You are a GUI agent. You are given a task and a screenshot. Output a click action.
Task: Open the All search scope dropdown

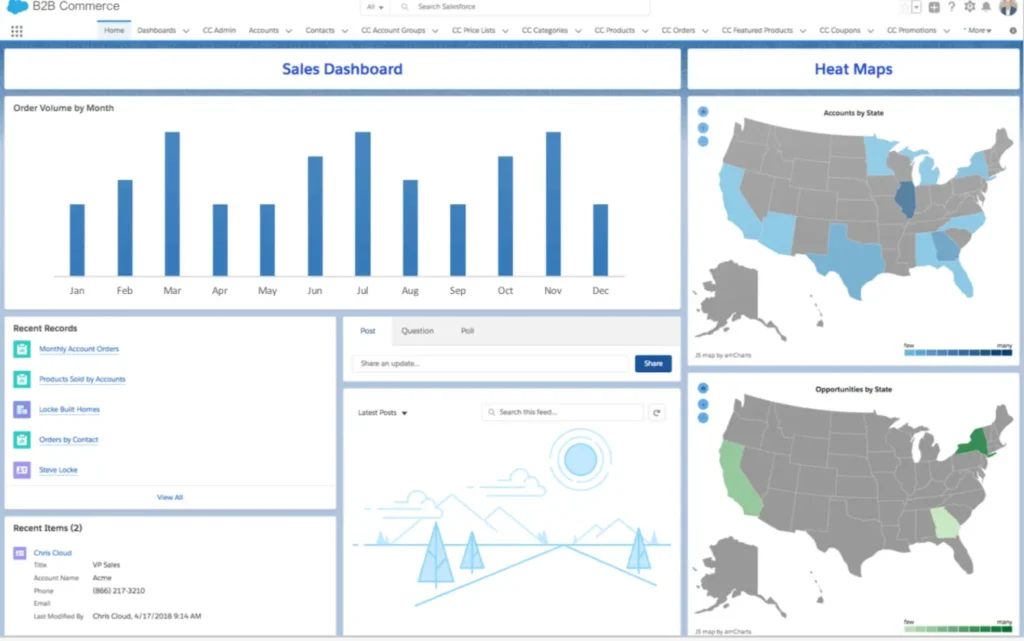(375, 7)
